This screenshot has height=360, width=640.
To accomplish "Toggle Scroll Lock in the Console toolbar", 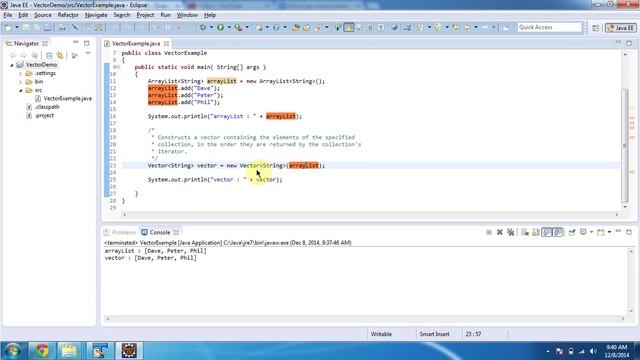I will click(536, 232).
